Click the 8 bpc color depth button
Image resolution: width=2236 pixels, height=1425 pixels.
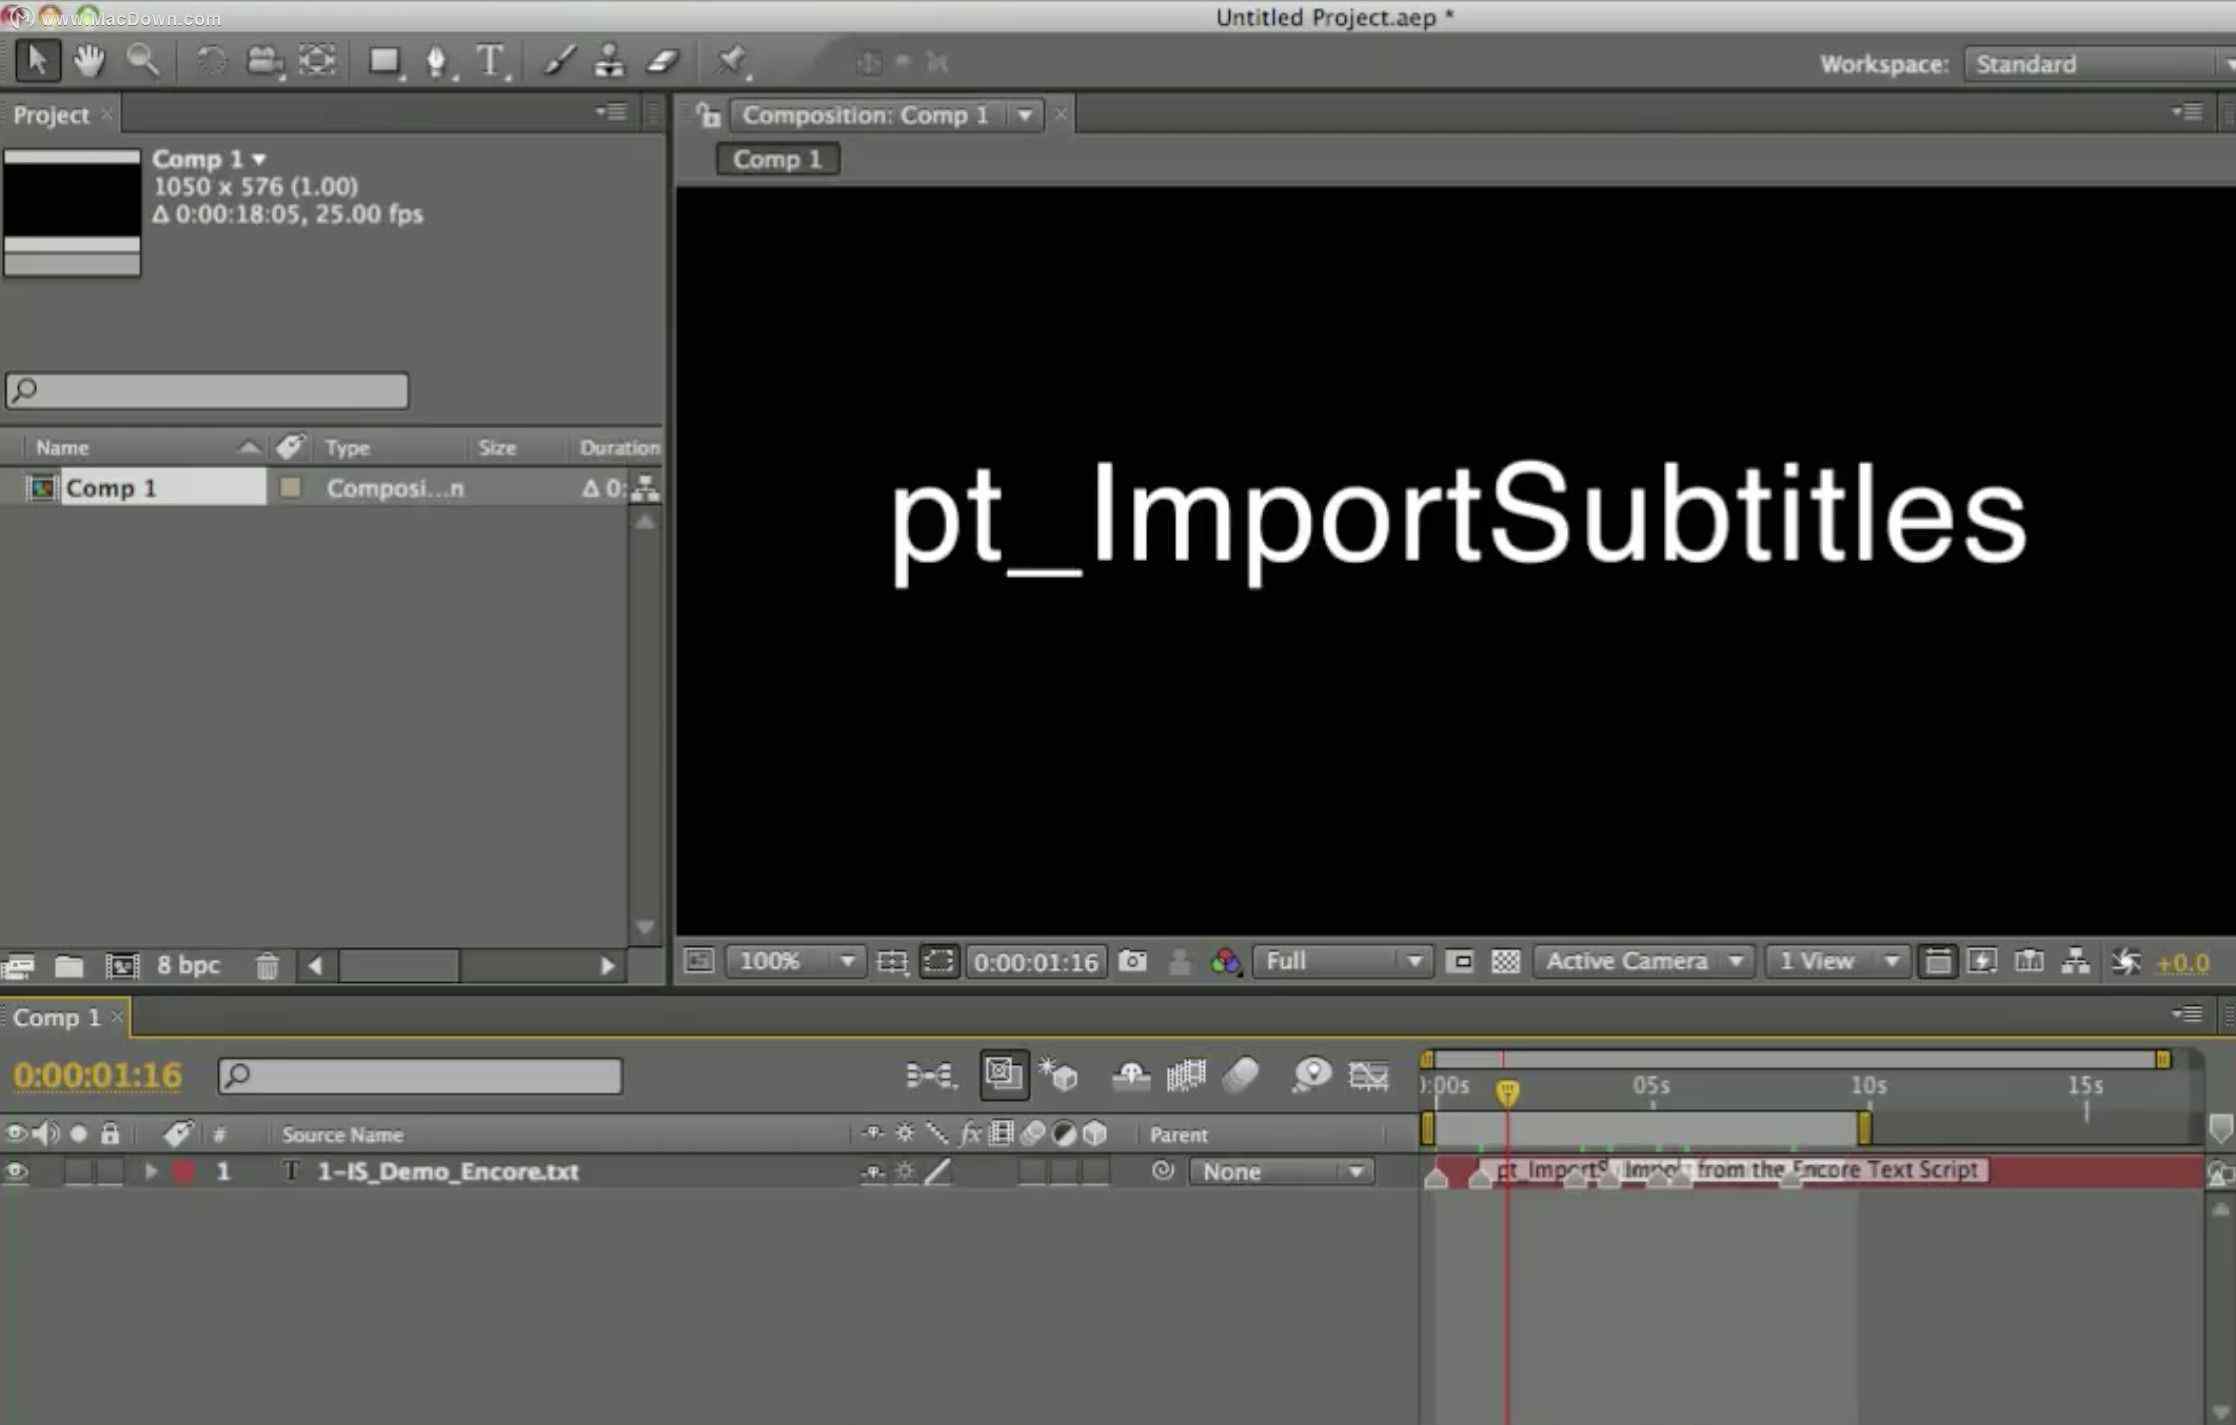click(188, 966)
